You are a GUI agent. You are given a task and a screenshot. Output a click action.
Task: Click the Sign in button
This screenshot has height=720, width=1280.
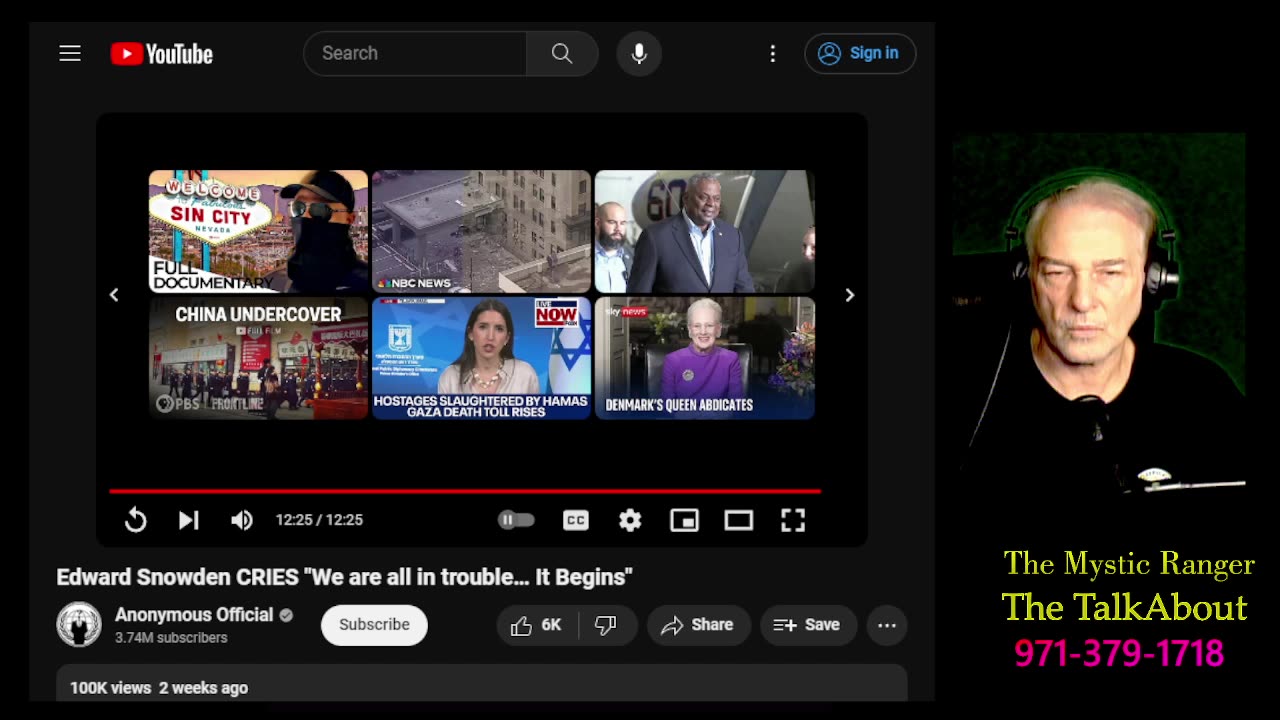tap(860, 54)
